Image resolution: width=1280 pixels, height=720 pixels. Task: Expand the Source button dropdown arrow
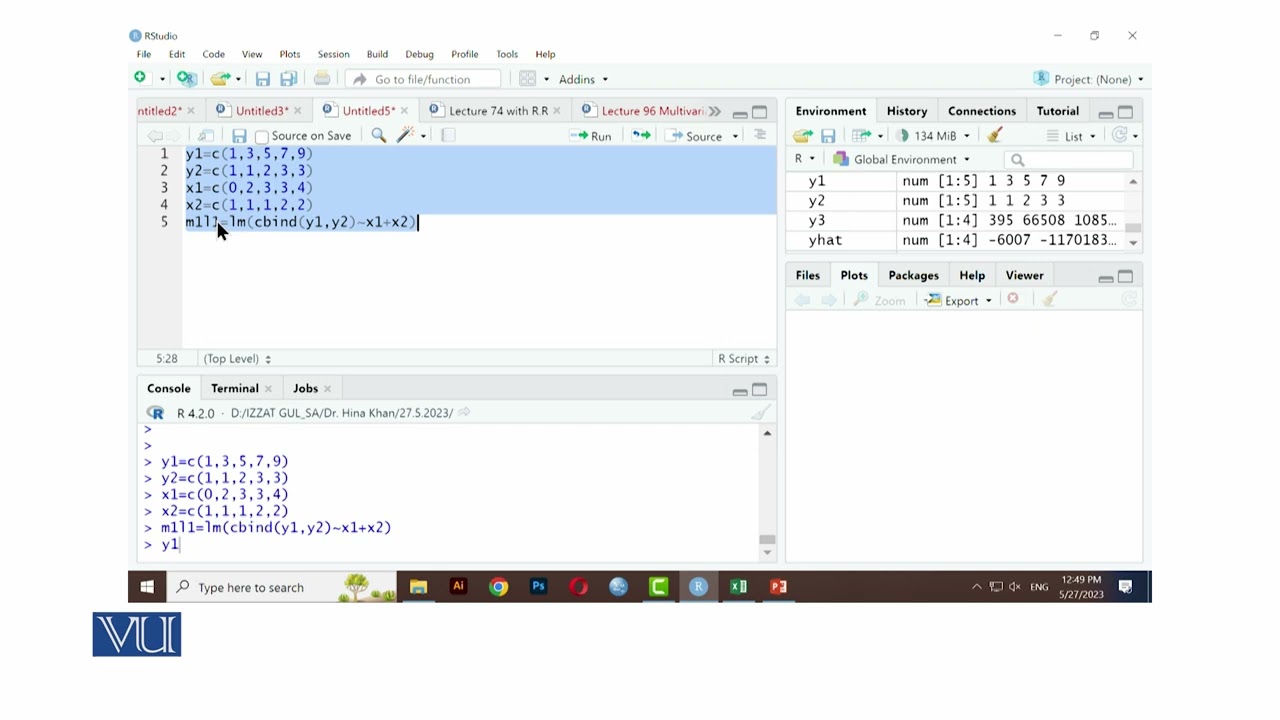pyautogui.click(x=735, y=136)
